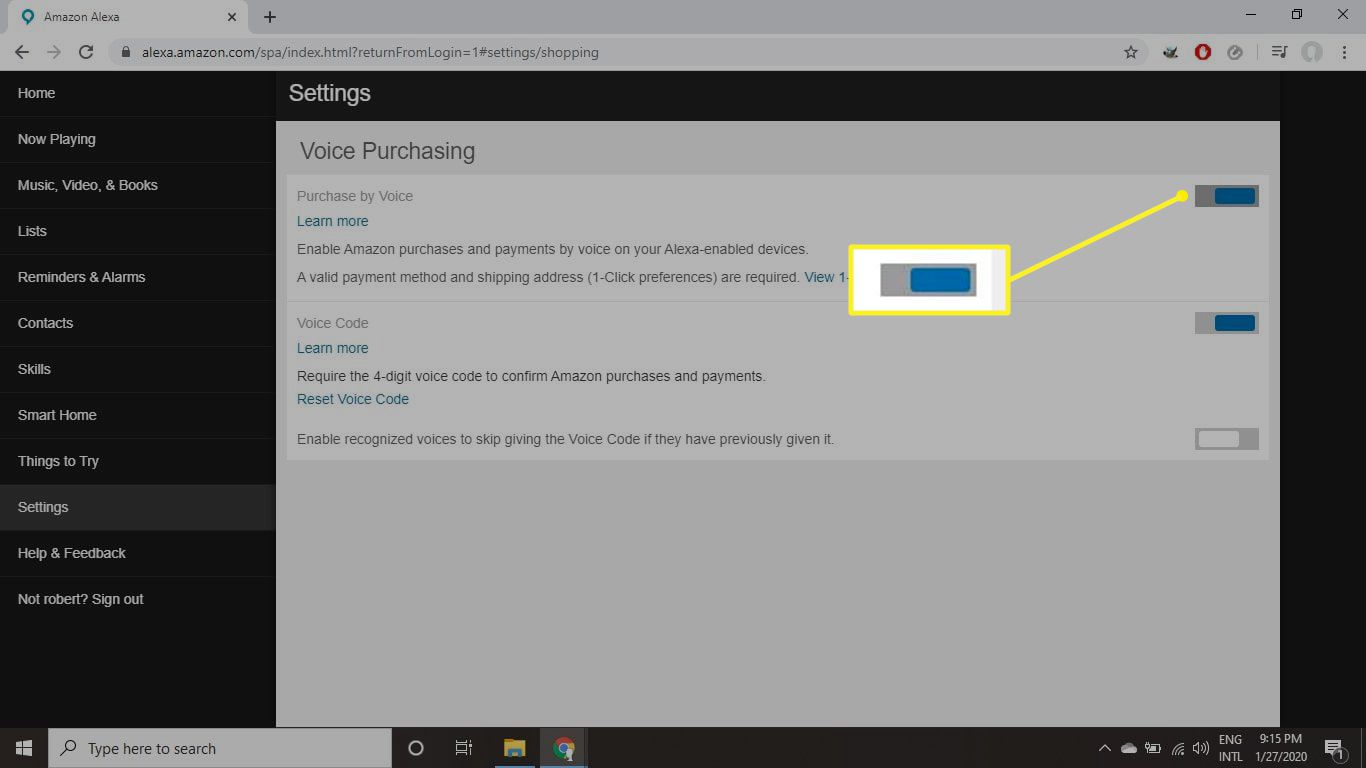The height and width of the screenshot is (768, 1366).
Task: Click the gray circular extension icon
Action: click(x=1235, y=52)
